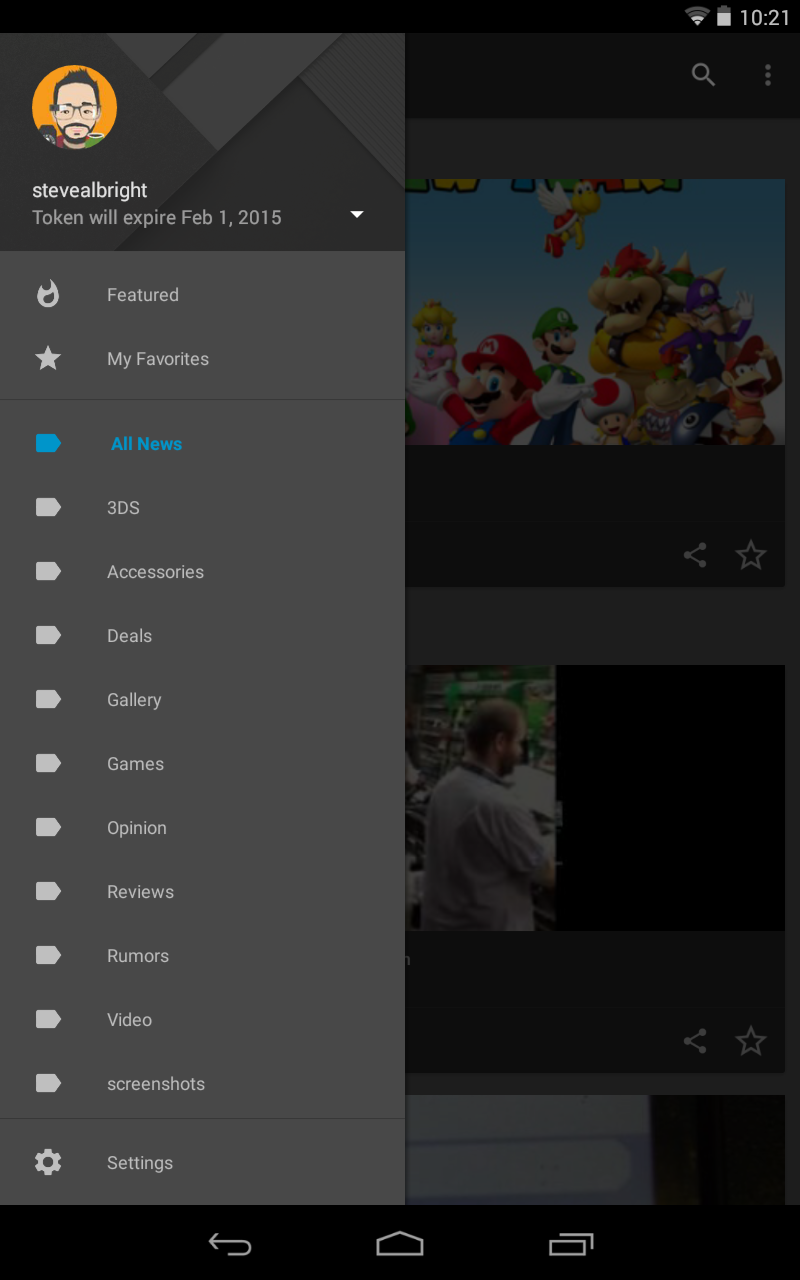Go to Video category label
This screenshot has width=800, height=1280.
[x=129, y=1020]
